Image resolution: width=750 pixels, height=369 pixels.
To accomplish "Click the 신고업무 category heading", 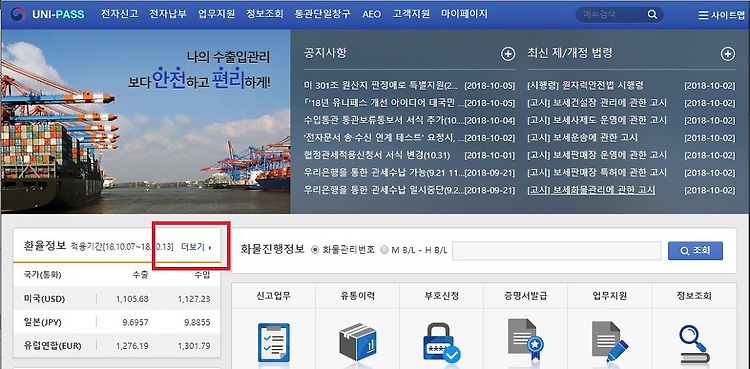I will [274, 296].
